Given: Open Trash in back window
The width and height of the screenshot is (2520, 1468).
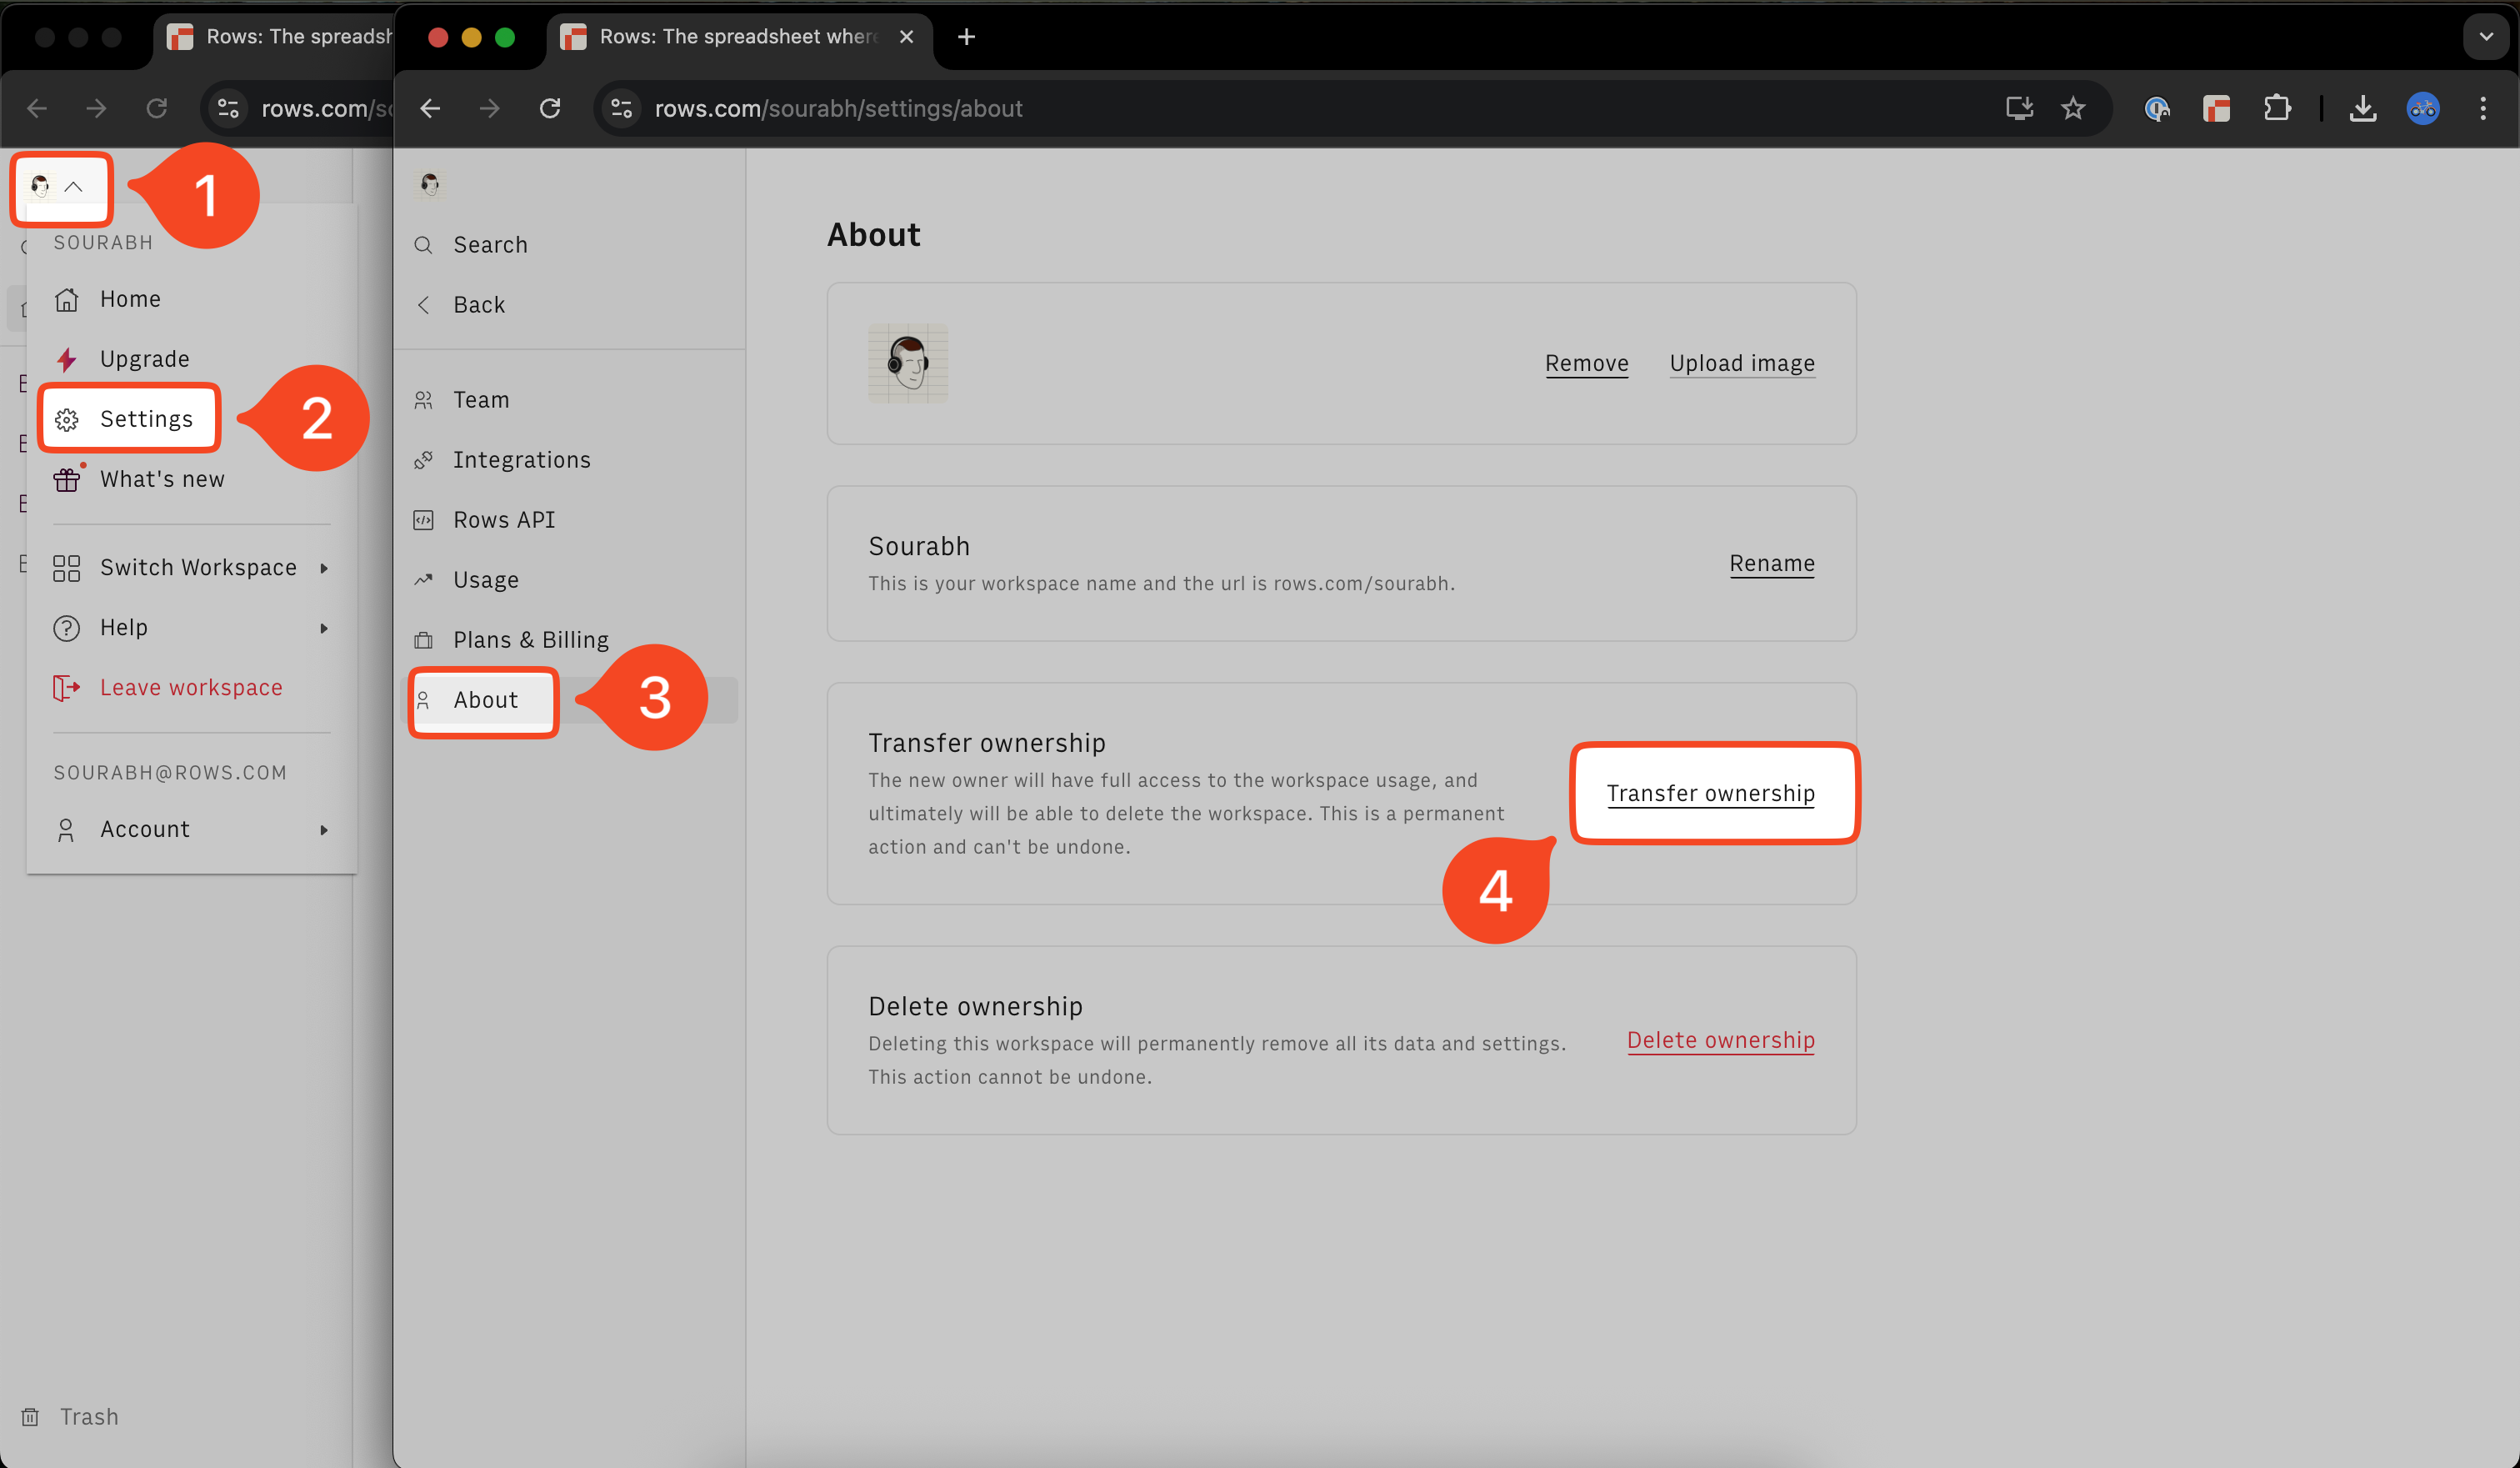Looking at the screenshot, I should [x=70, y=1417].
